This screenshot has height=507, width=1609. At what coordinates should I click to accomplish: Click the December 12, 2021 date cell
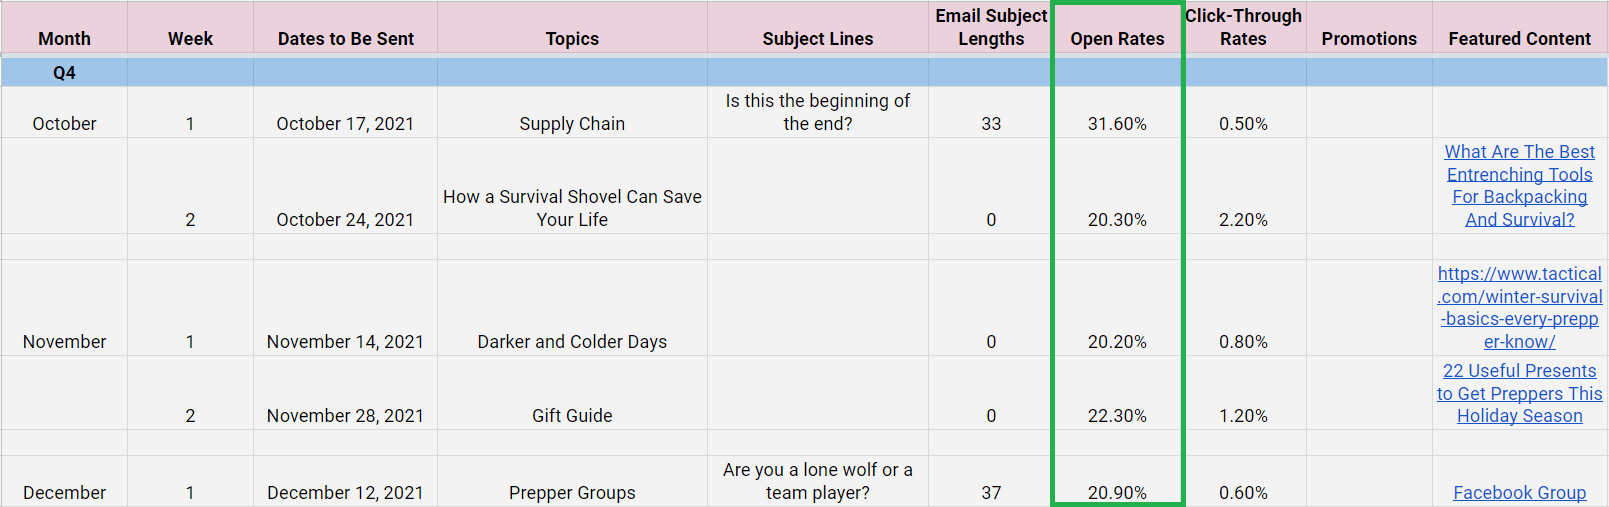[345, 481]
